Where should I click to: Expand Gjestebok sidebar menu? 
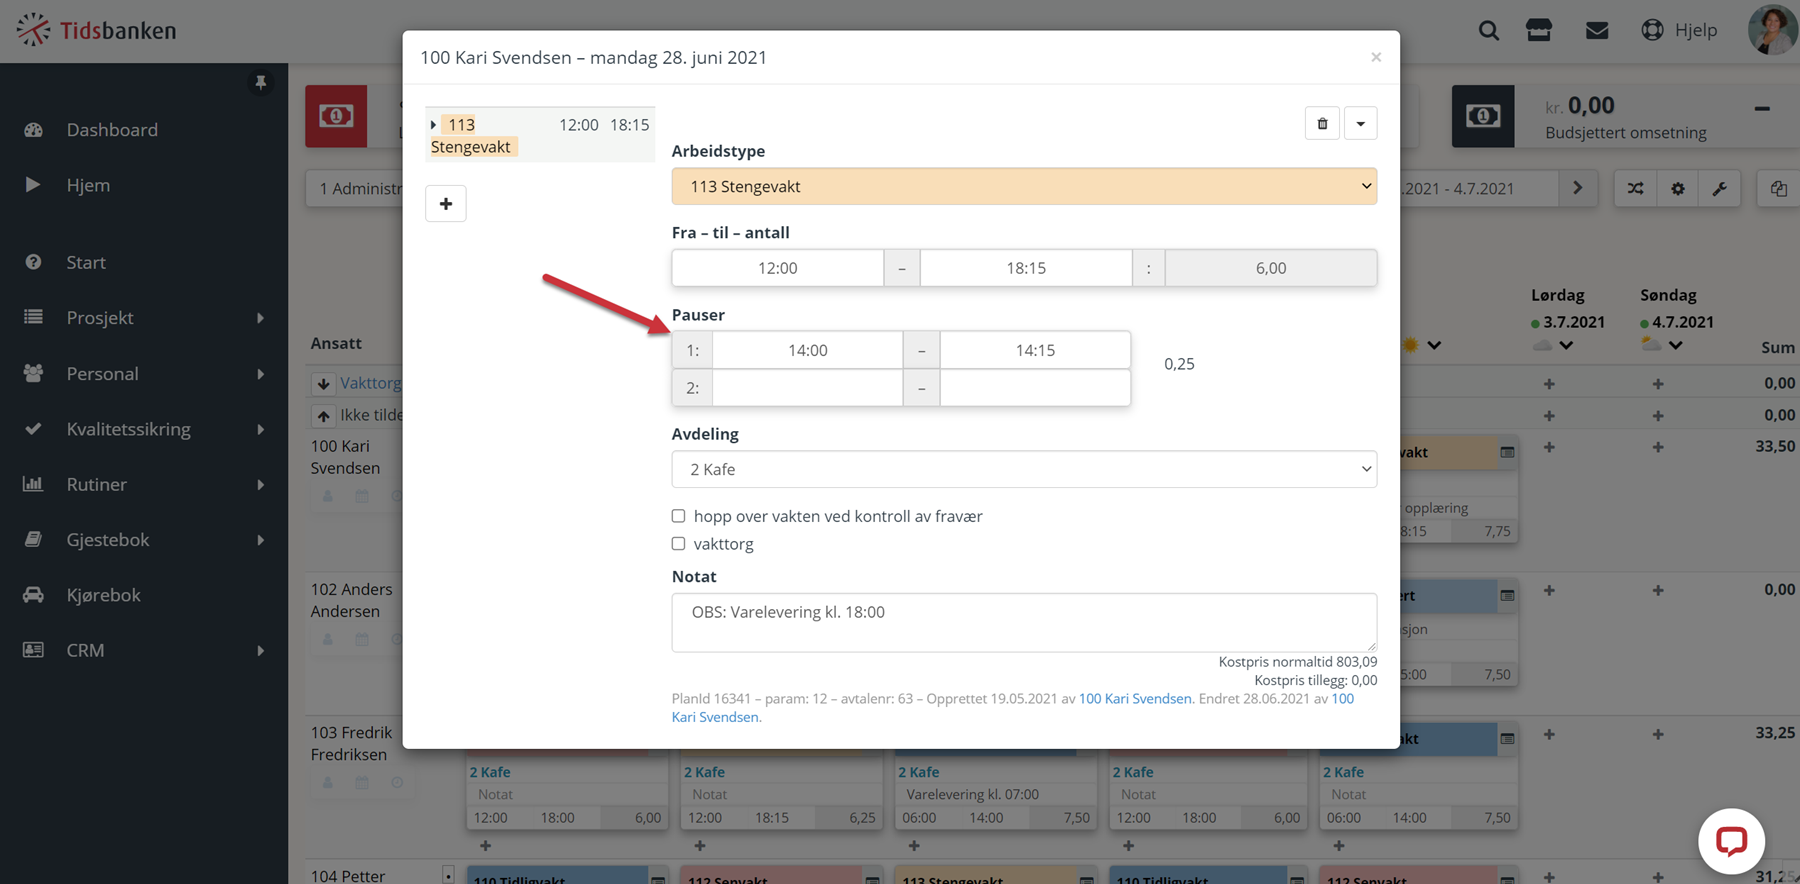(144, 540)
